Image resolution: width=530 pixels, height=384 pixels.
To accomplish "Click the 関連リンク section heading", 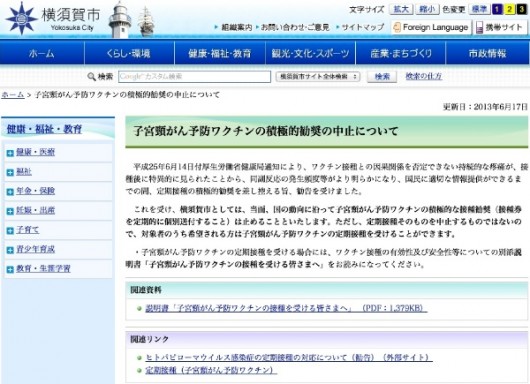I will click(150, 339).
